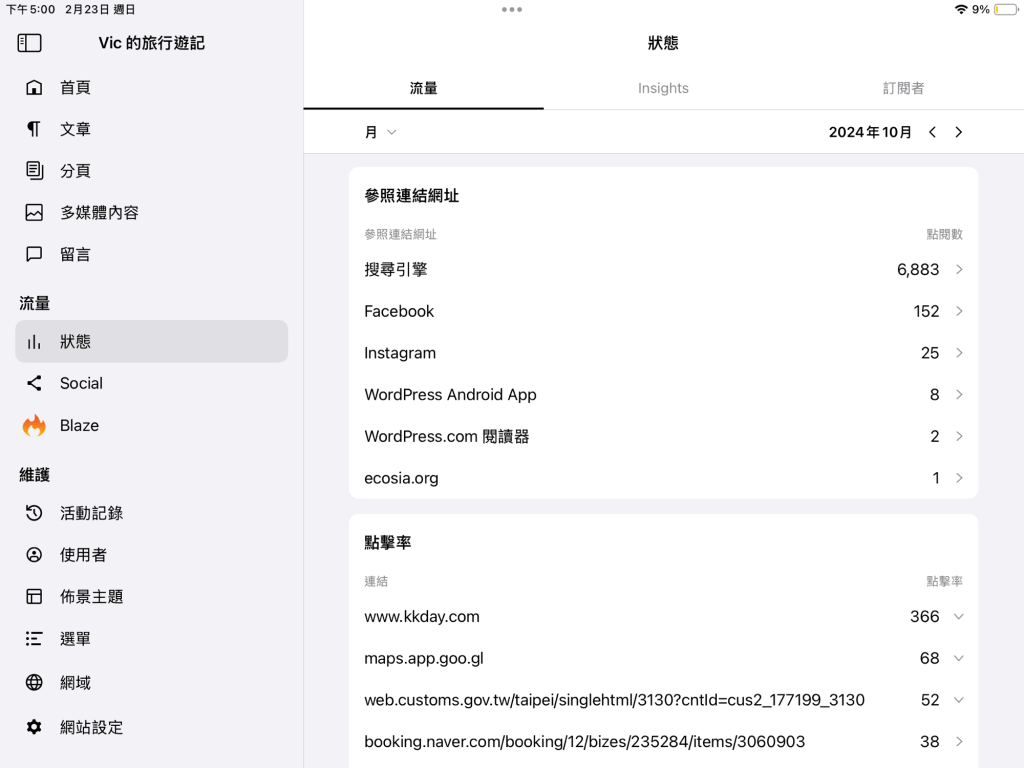Open 首頁 home icon in sidebar
The height and width of the screenshot is (768, 1024).
coord(34,88)
